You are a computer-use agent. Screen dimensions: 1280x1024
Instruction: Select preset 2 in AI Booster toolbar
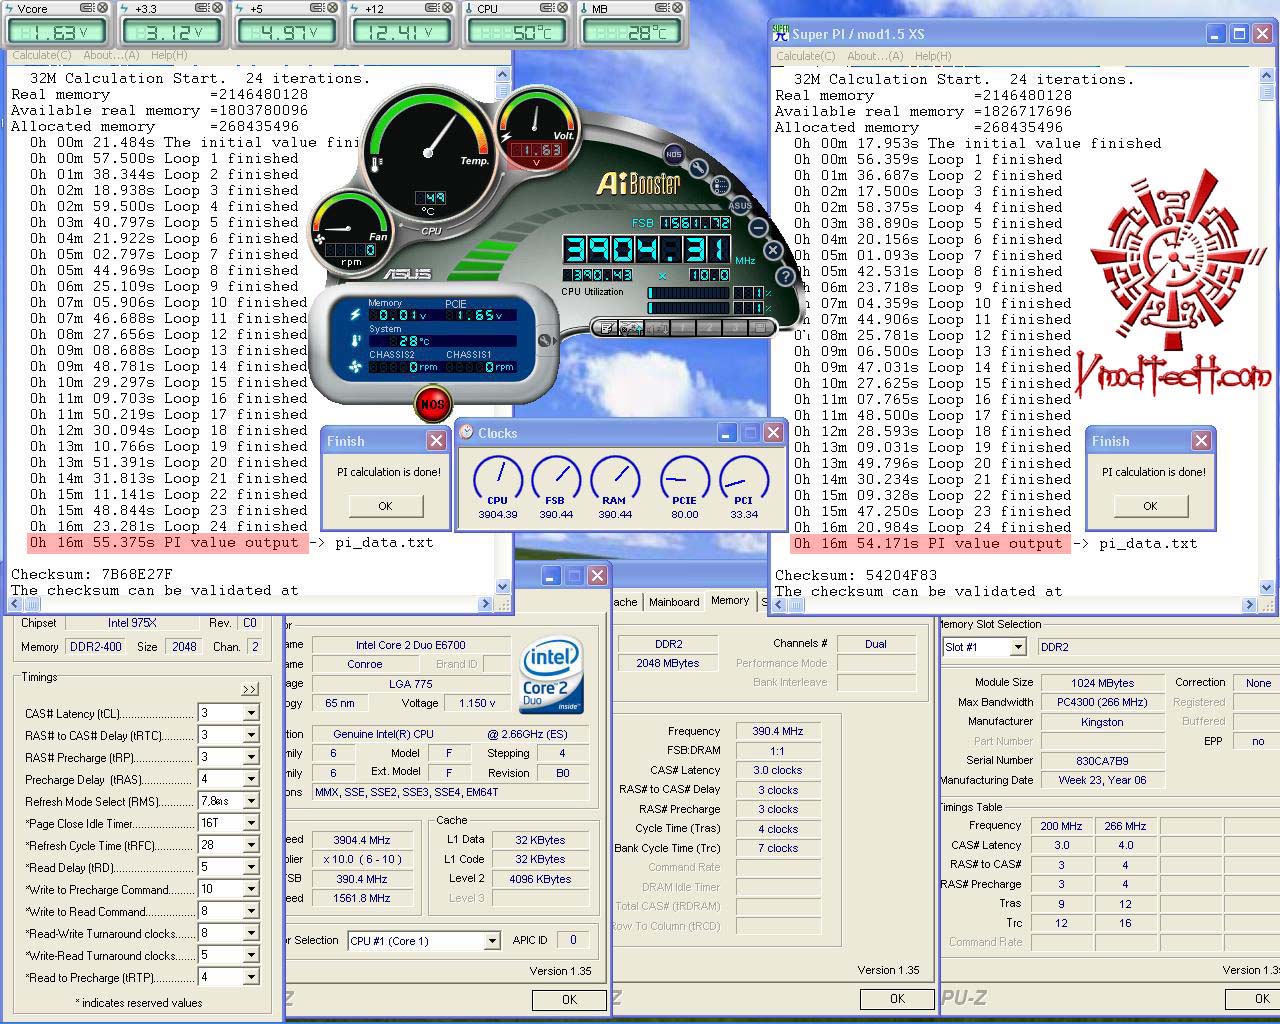pyautogui.click(x=709, y=327)
